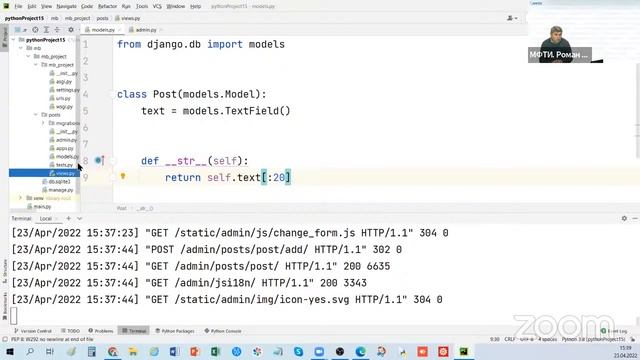The image size is (640, 360).
Task: Expand the migrations folder arrow
Action: pyautogui.click(x=43, y=123)
